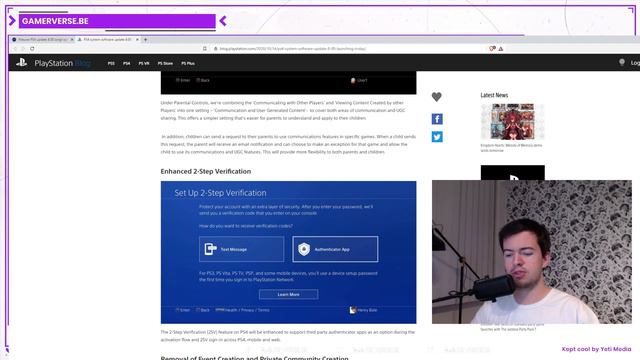The image size is (640, 360).
Task: Click the Learn More button
Action: pyautogui.click(x=289, y=294)
